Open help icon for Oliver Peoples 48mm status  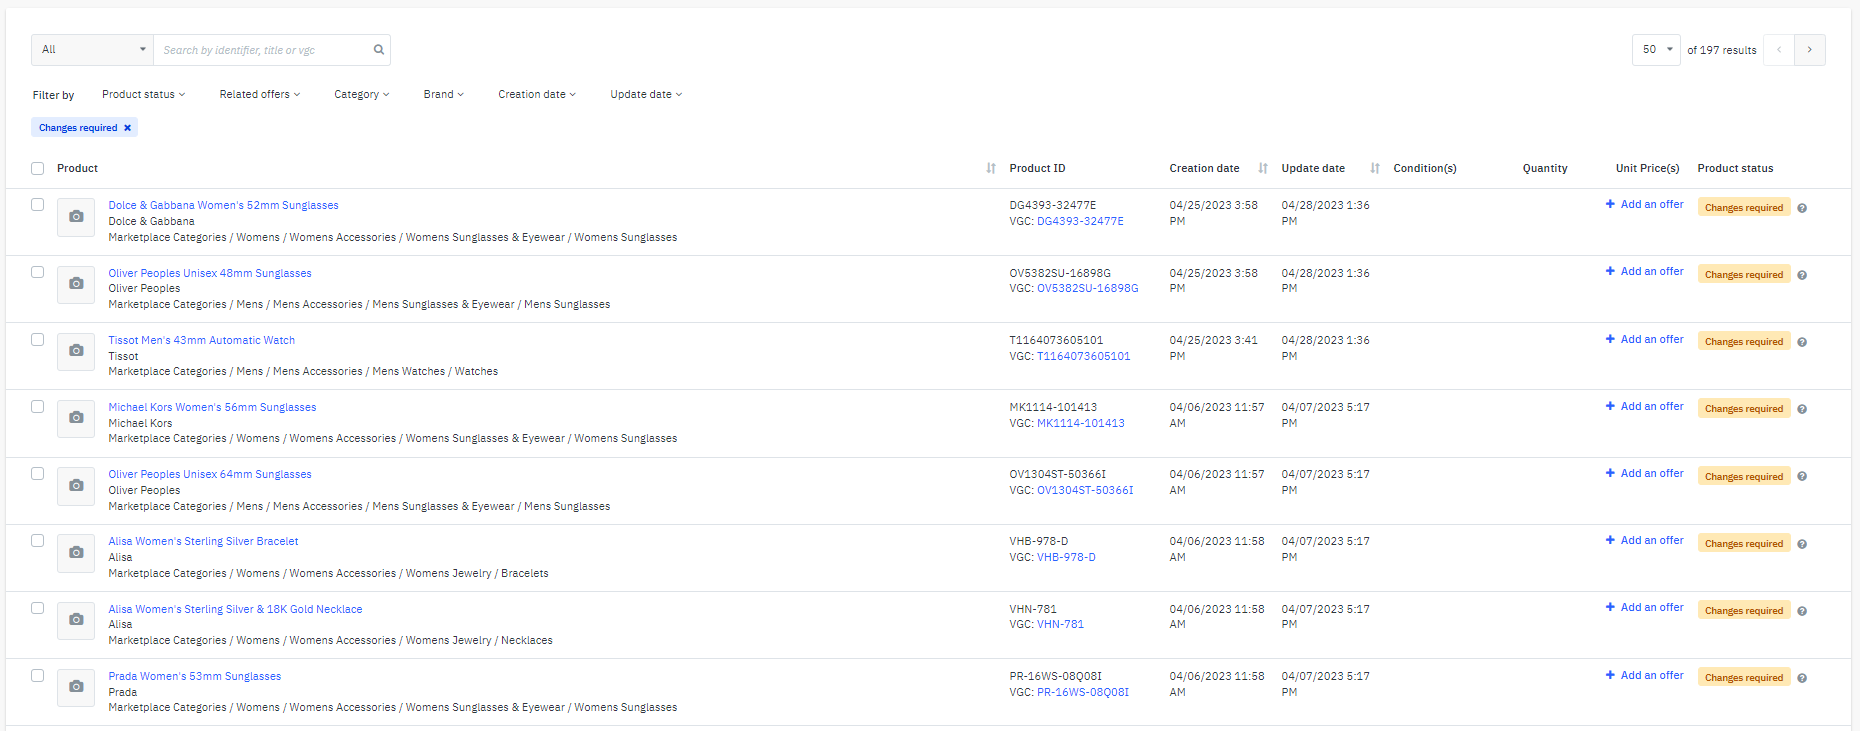click(1802, 275)
